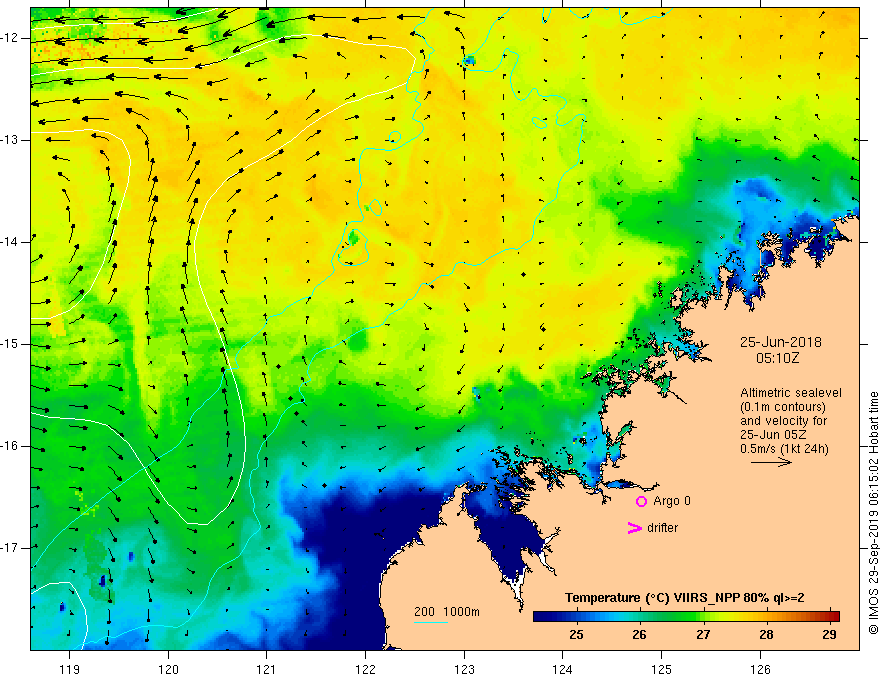Click the latitude axis label '-13'
The image size is (880, 680).
click(x=11, y=140)
